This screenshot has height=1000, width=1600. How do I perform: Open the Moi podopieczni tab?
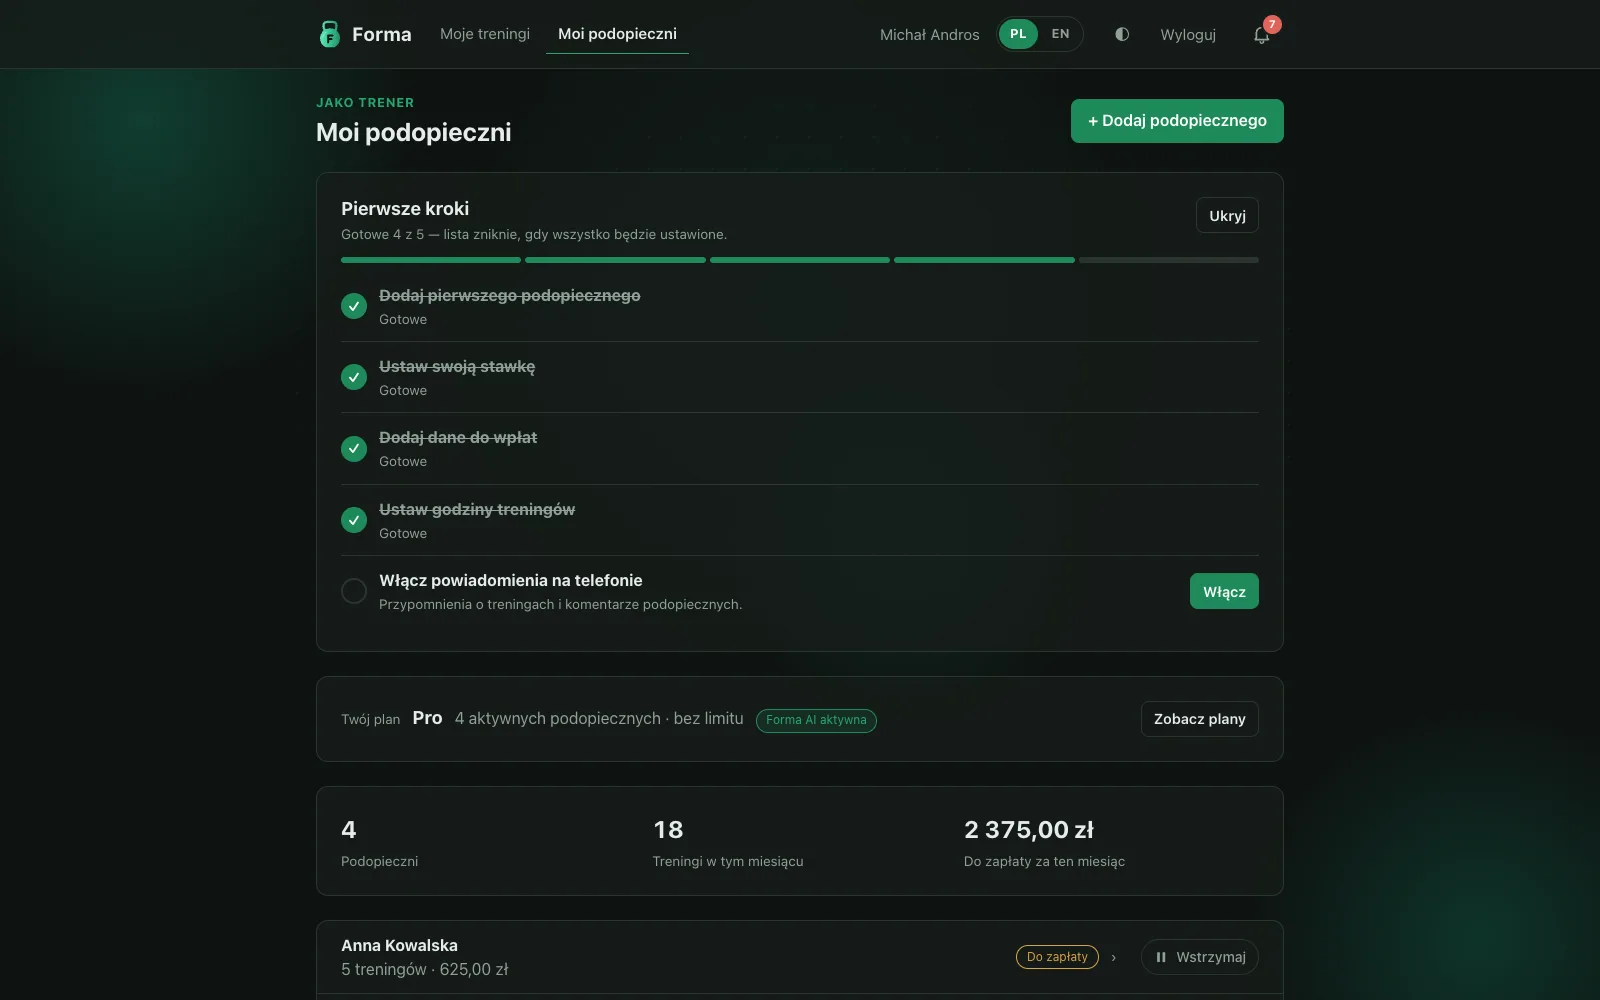[617, 34]
